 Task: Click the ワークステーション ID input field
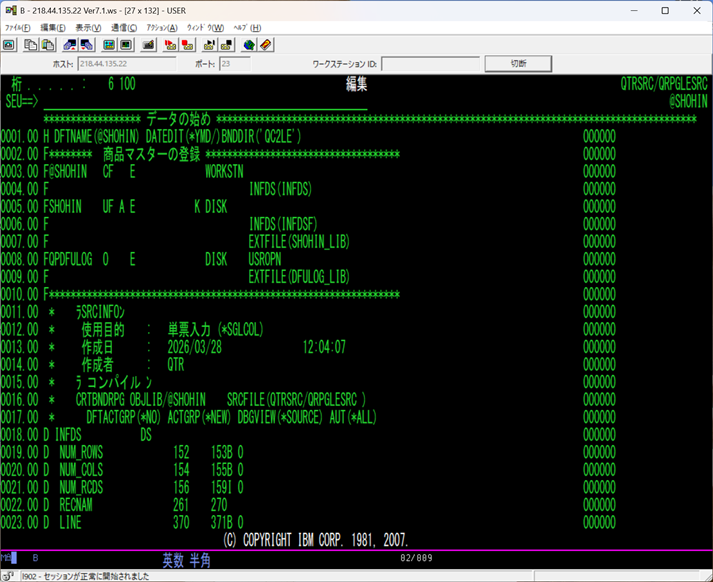pos(430,63)
